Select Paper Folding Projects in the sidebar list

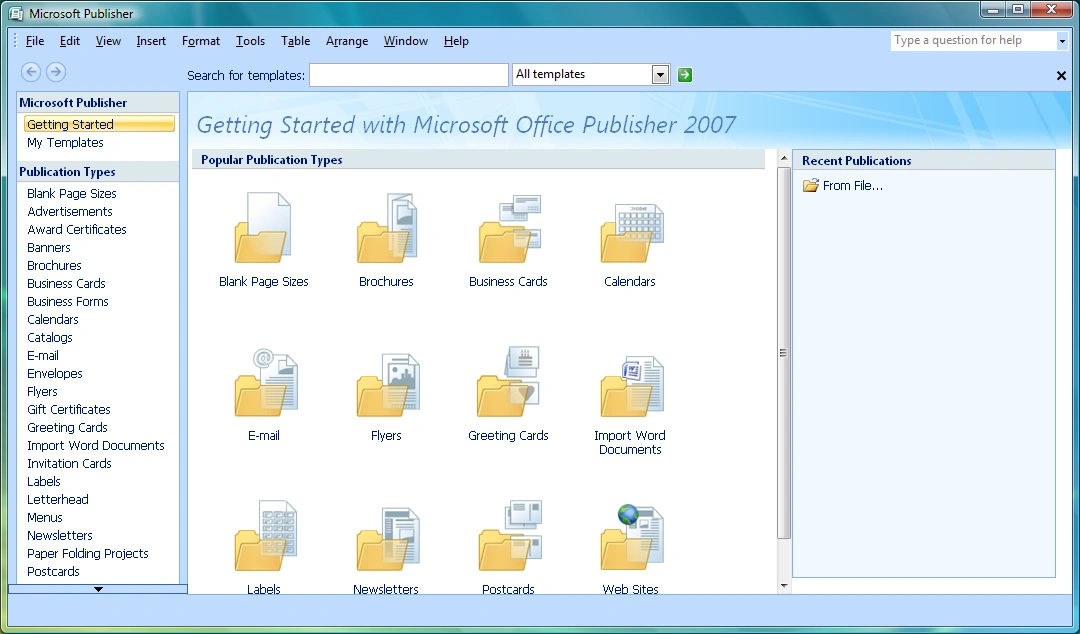coord(87,553)
